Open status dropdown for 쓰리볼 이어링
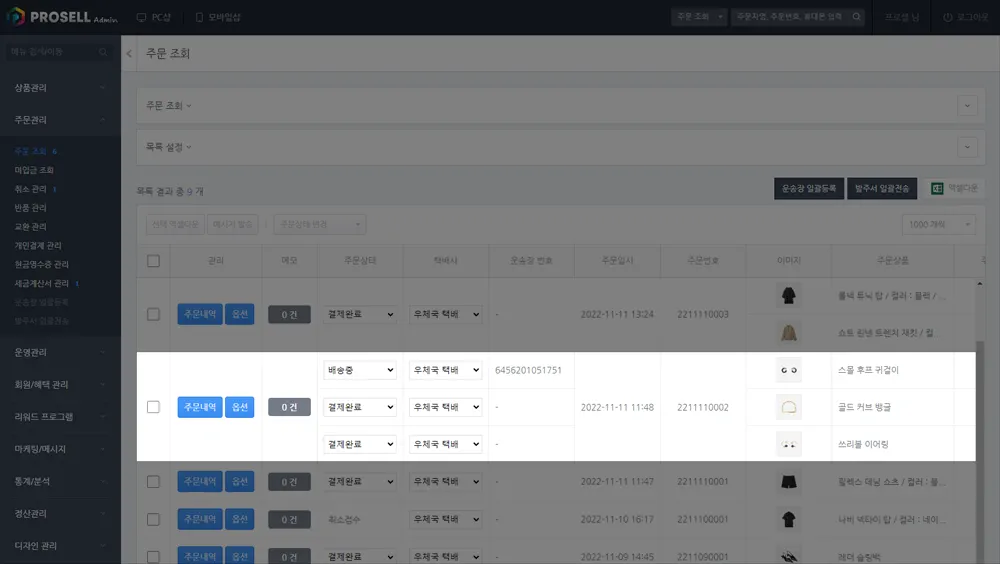 (x=360, y=444)
